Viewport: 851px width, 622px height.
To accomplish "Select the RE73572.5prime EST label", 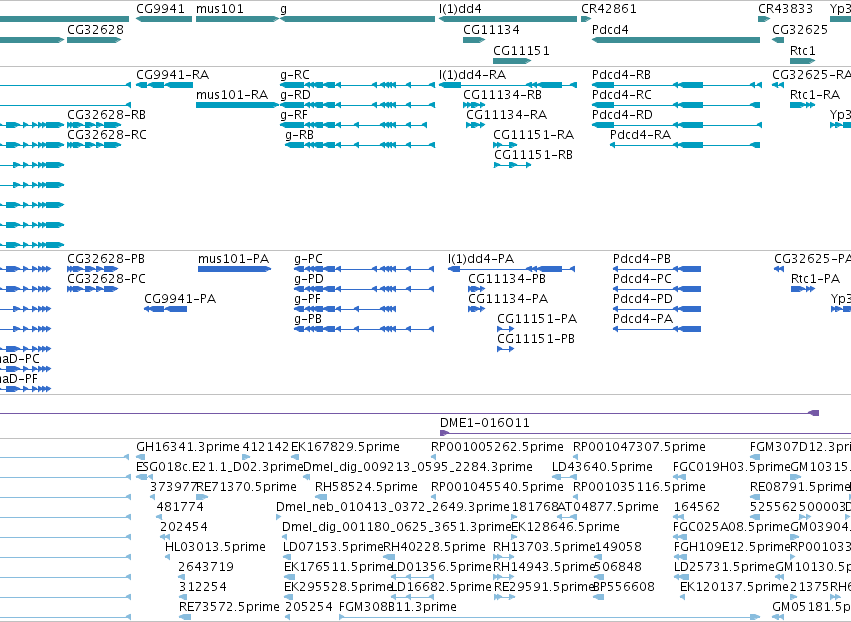I will (229, 606).
